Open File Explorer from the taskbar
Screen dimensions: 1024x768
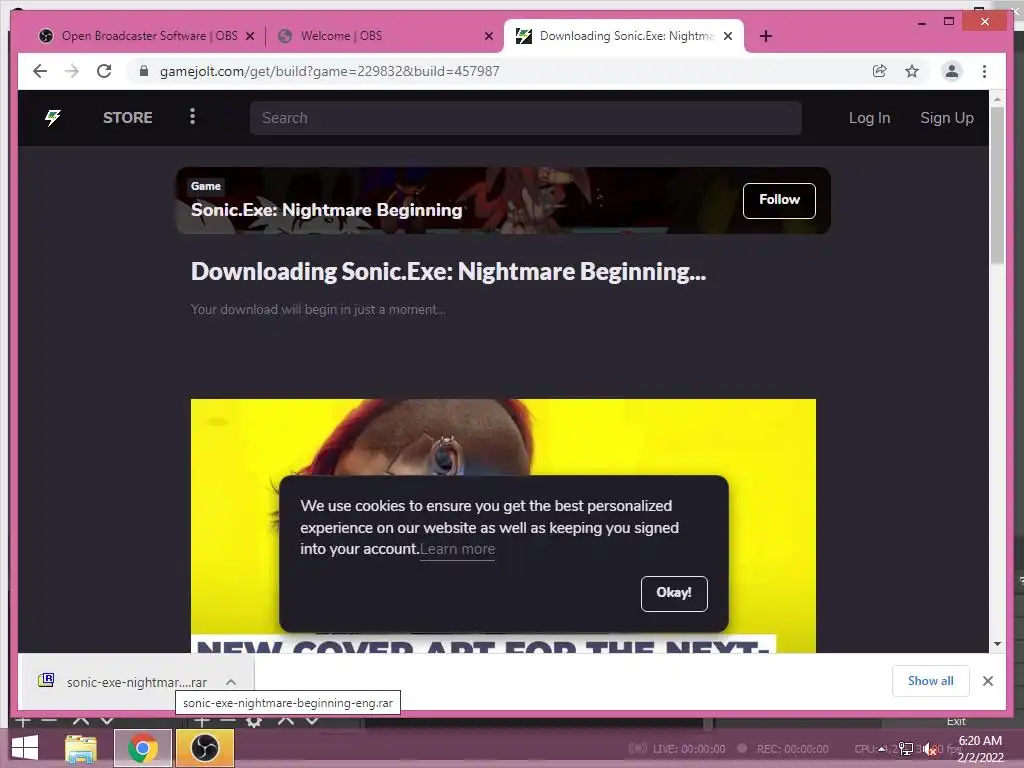pos(81,748)
